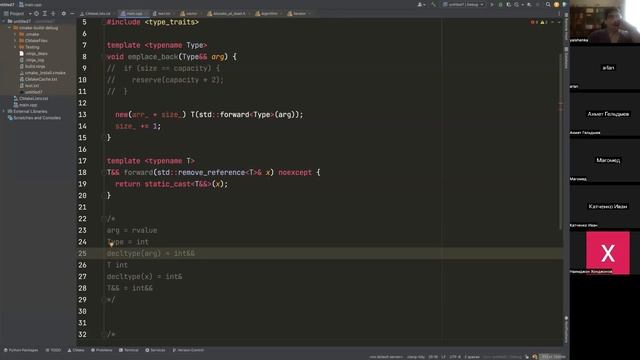Open Python Packages tool window
Viewport: 640px width, 360px height.
[x=21, y=350]
